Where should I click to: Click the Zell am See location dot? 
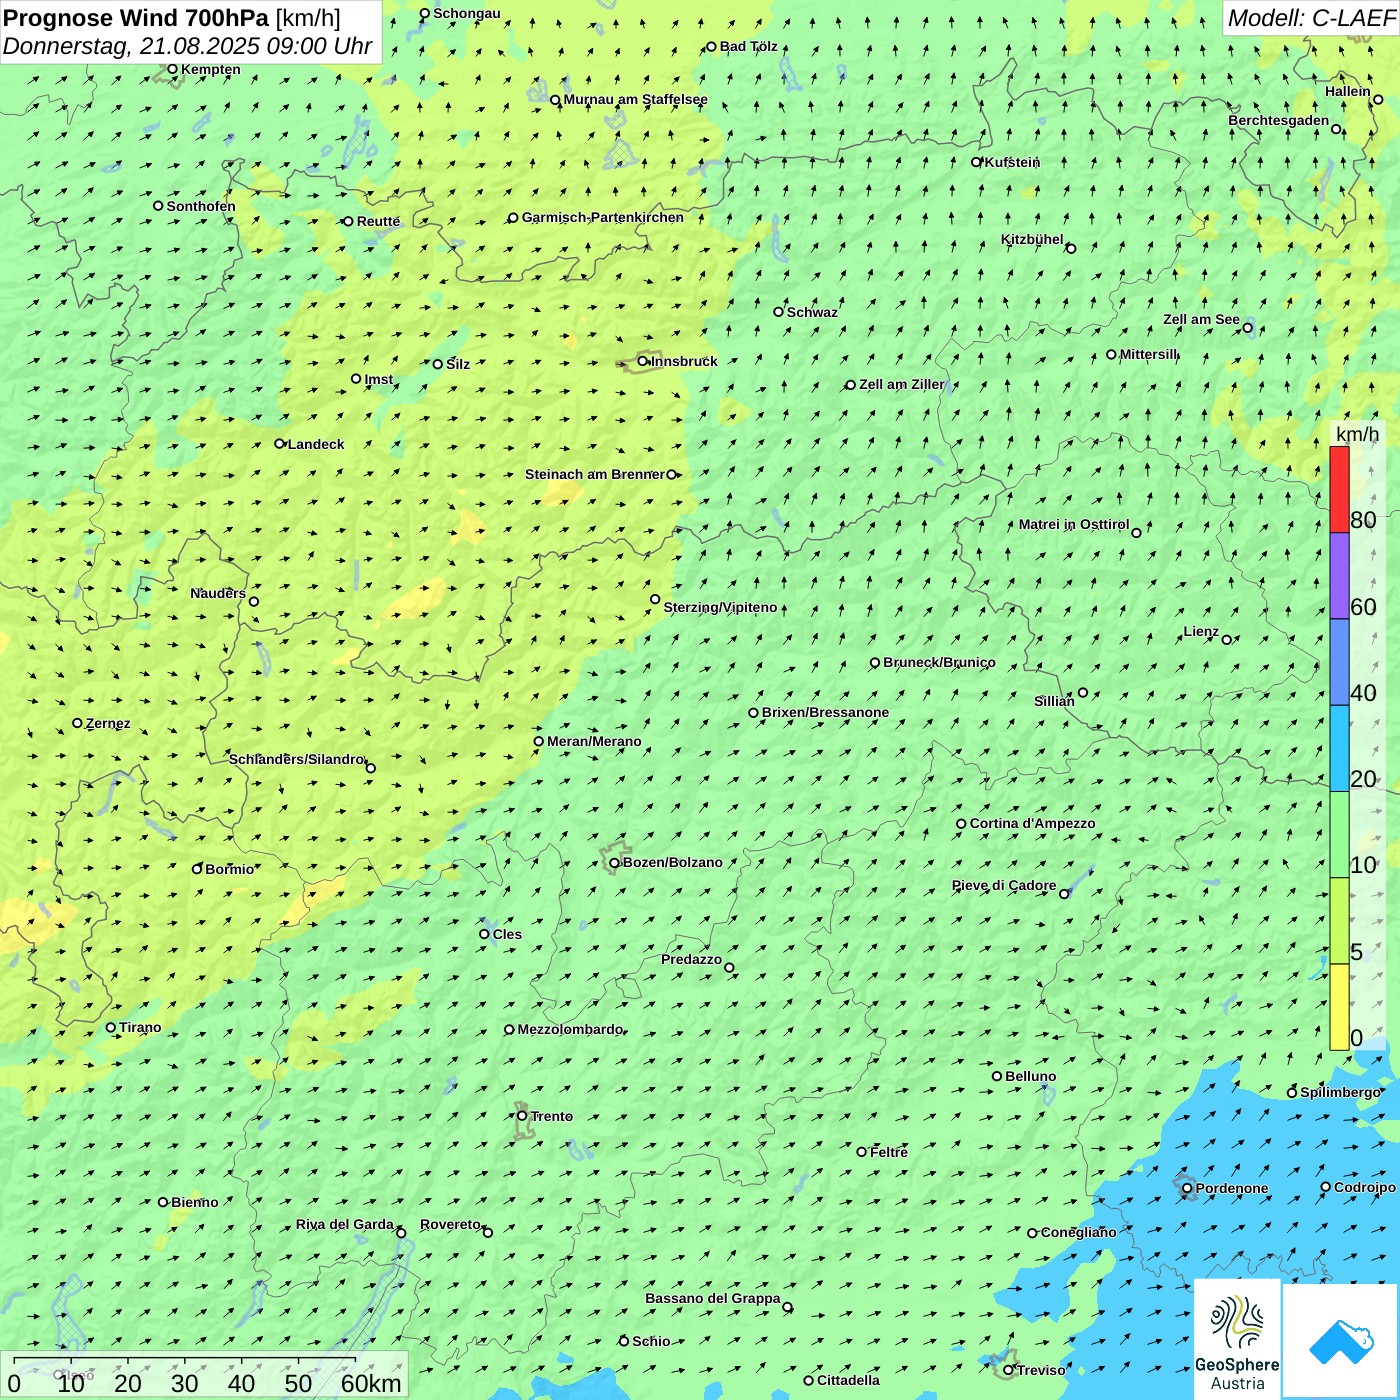1247,328
